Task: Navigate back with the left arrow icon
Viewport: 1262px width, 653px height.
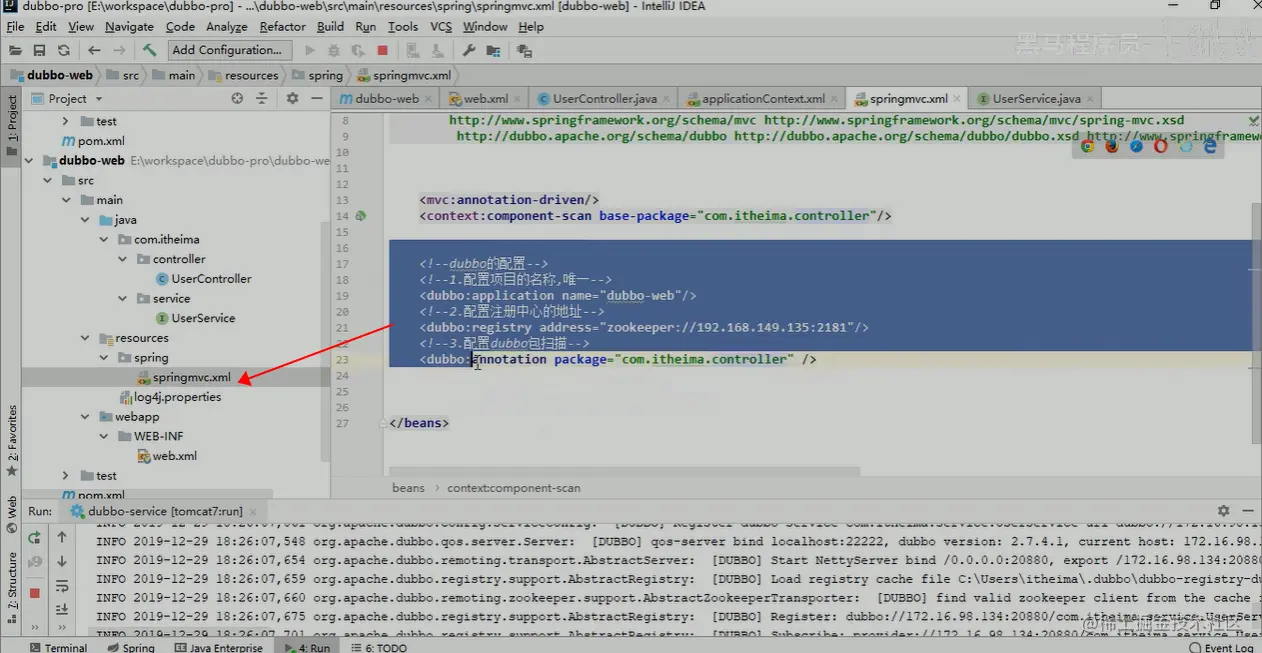Action: point(94,50)
